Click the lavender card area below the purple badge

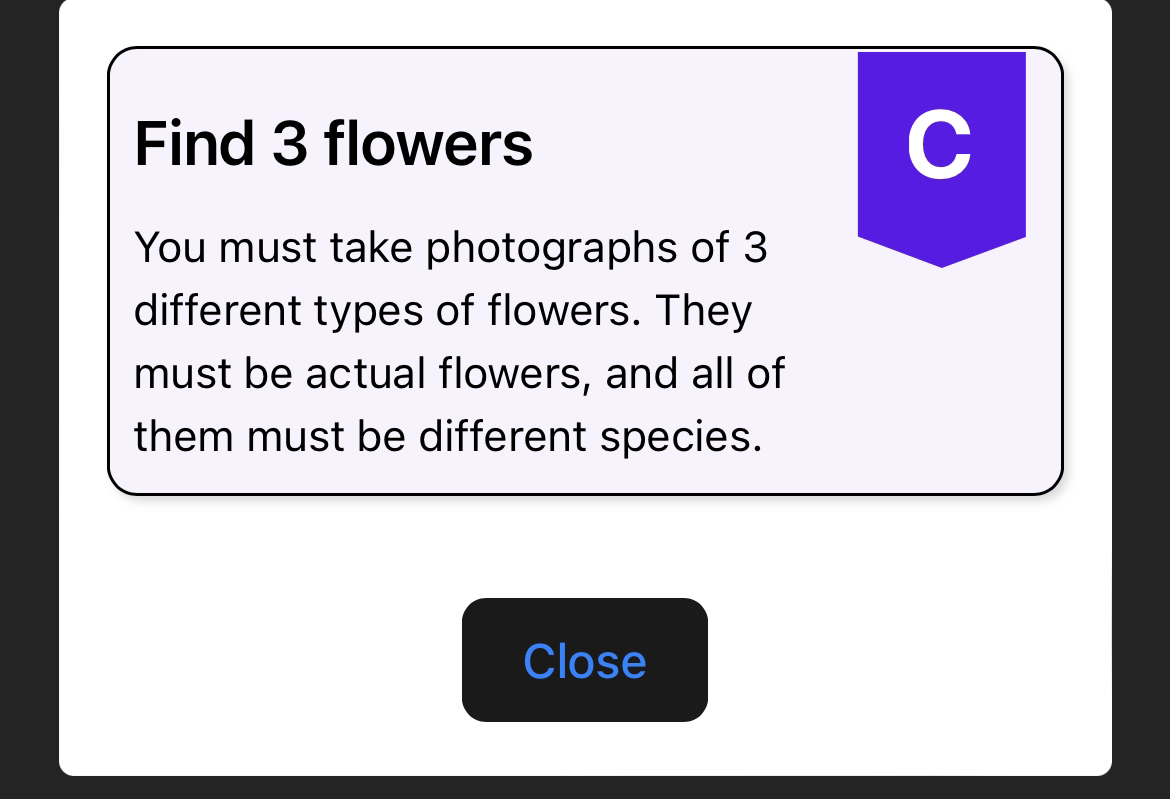coord(942,380)
